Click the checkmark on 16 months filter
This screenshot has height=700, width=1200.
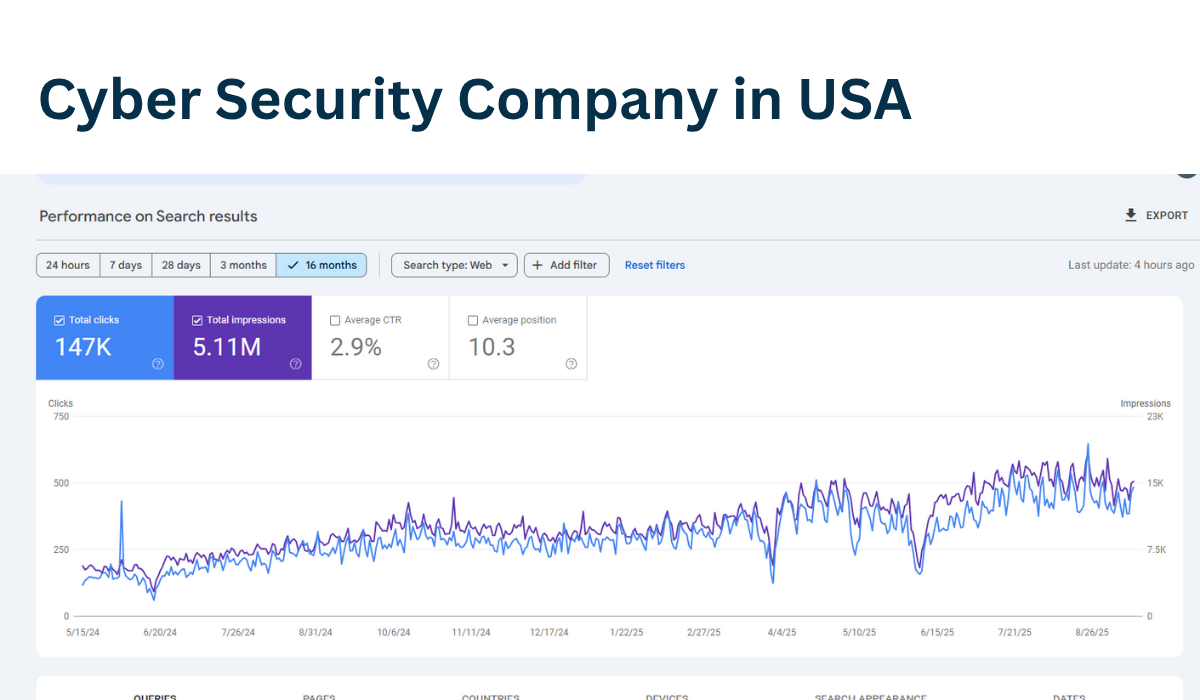295,265
